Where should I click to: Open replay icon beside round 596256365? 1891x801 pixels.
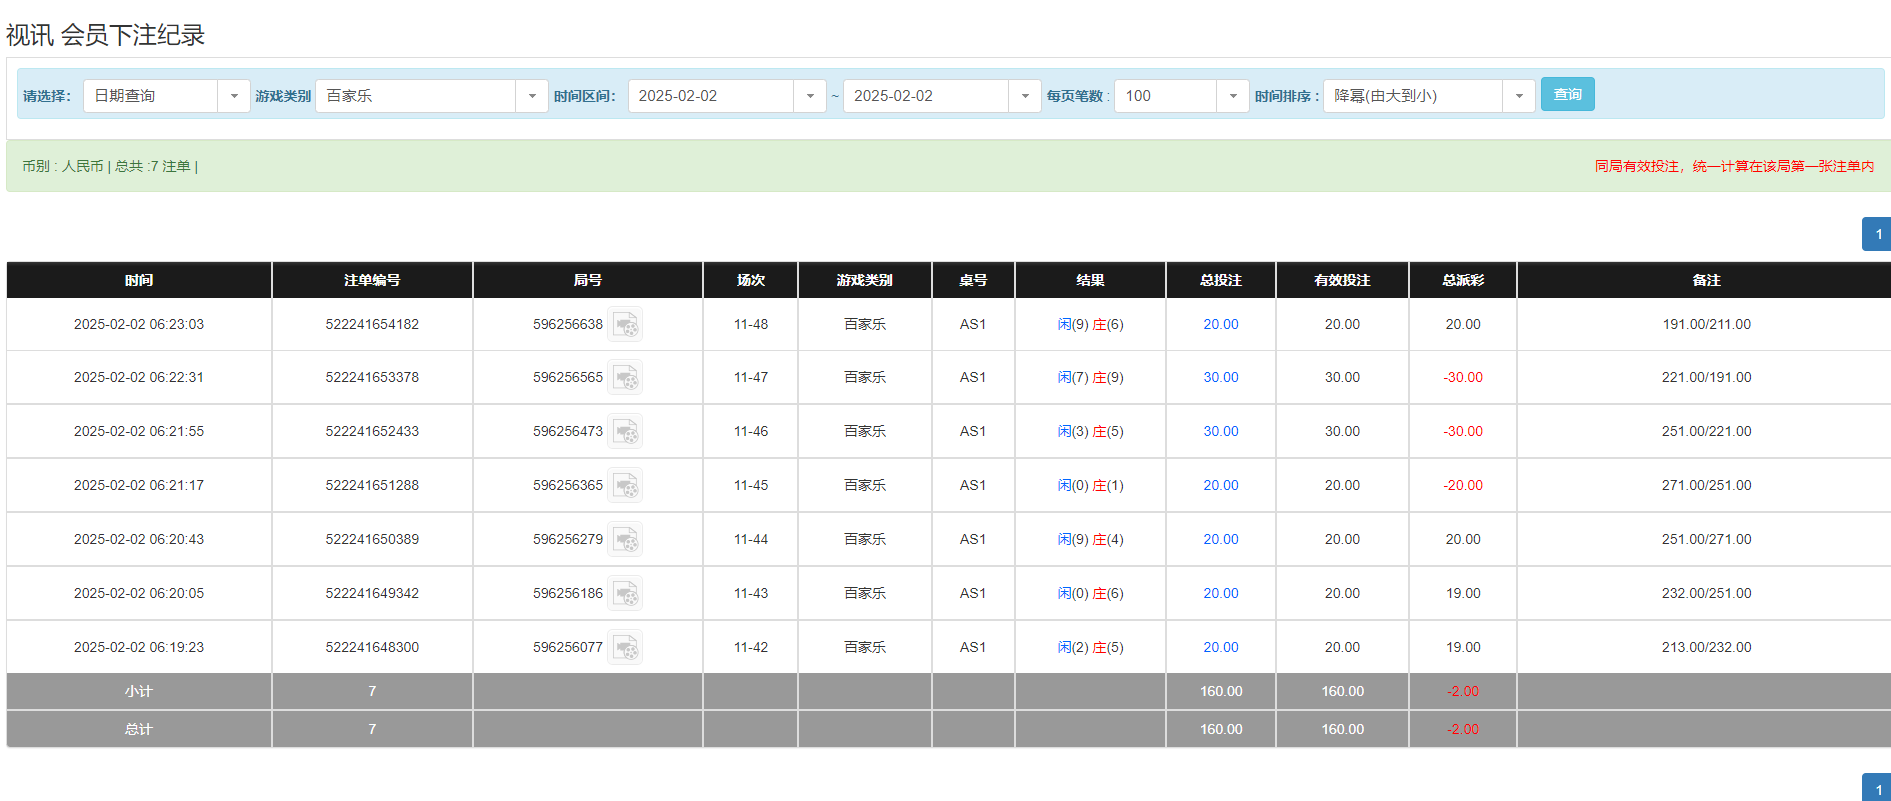625,486
